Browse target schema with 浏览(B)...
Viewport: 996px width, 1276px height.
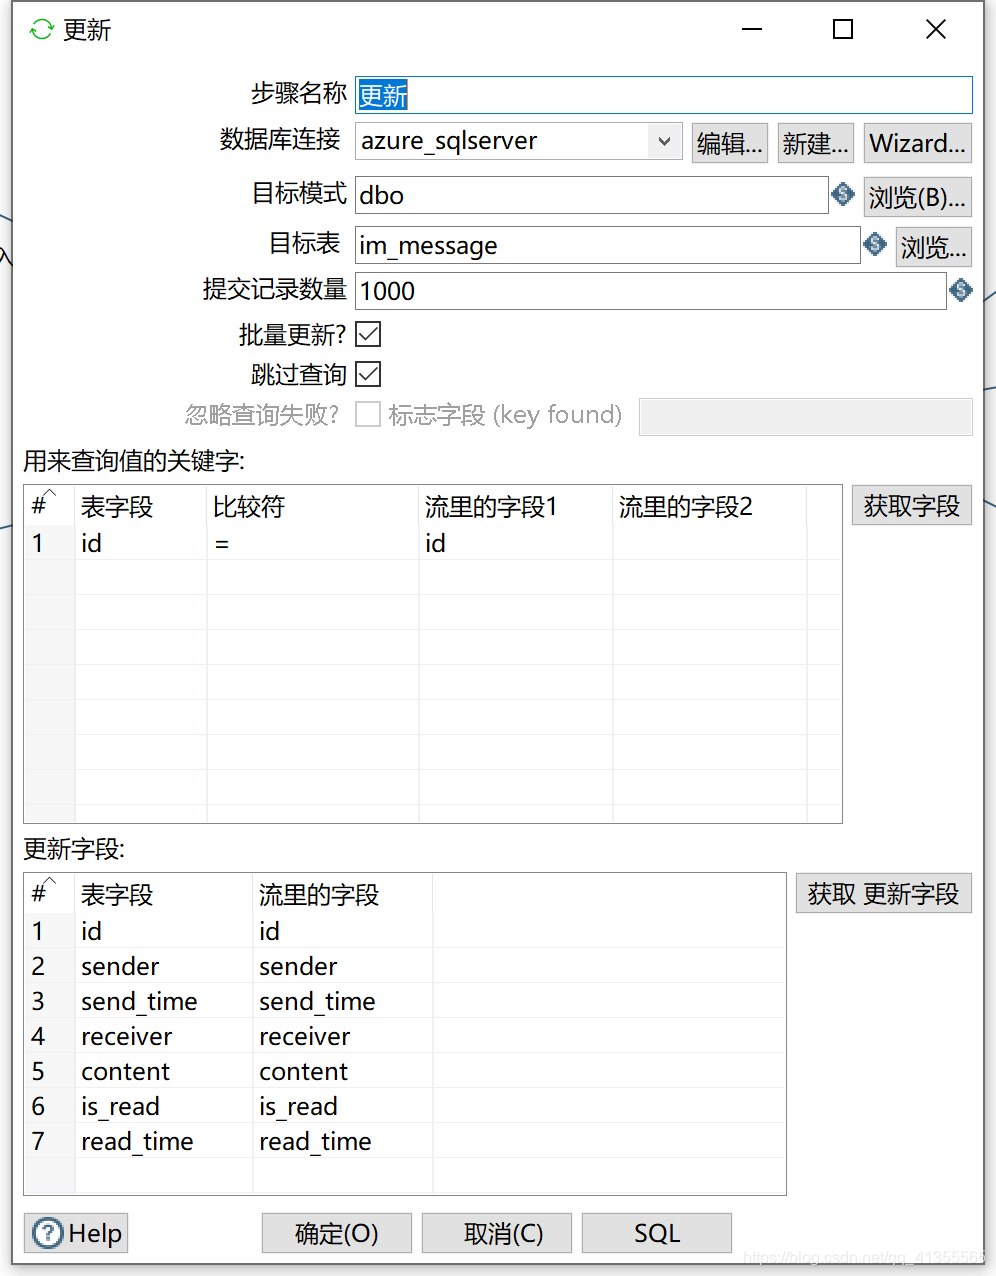pos(918,197)
